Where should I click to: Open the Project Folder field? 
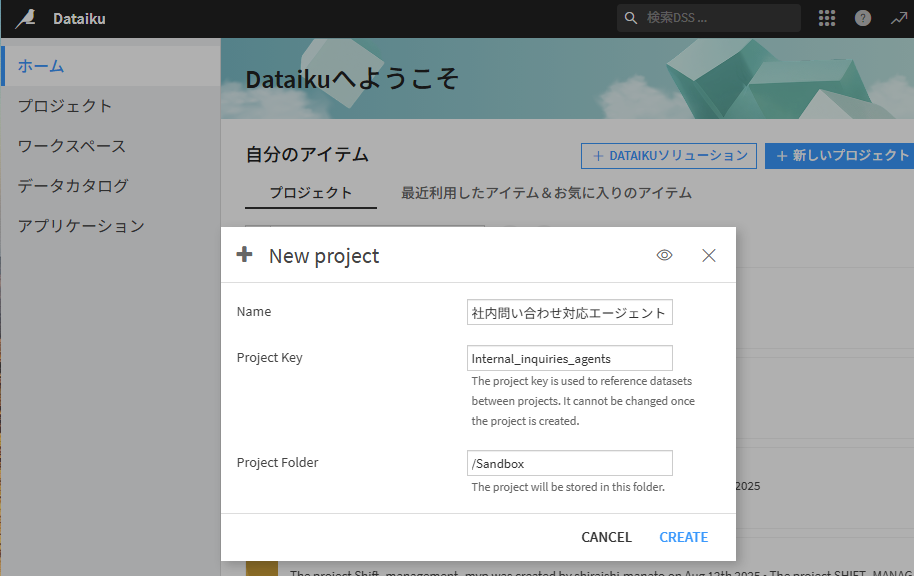(x=569, y=463)
